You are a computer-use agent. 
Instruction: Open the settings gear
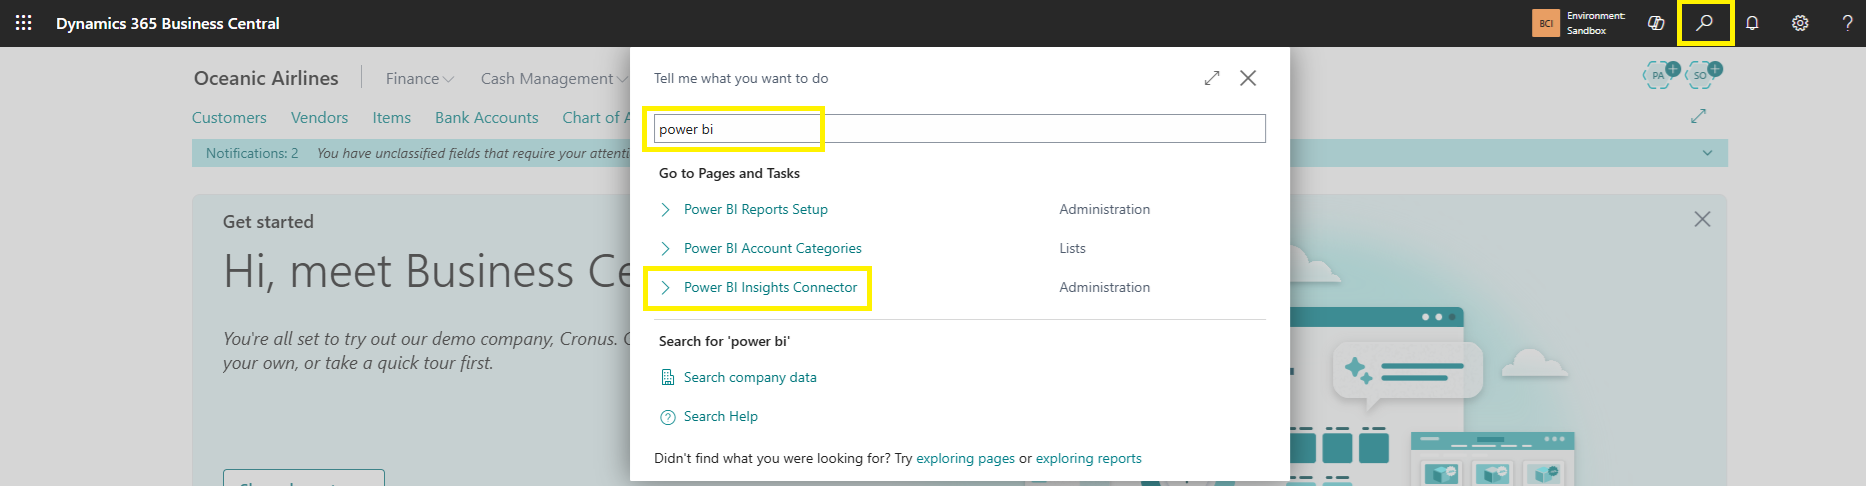tap(1800, 23)
